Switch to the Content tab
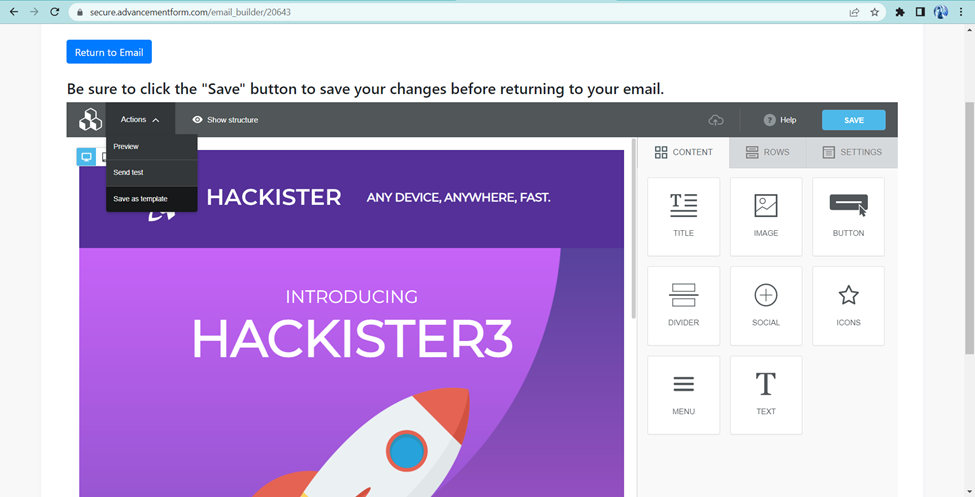 click(683, 152)
